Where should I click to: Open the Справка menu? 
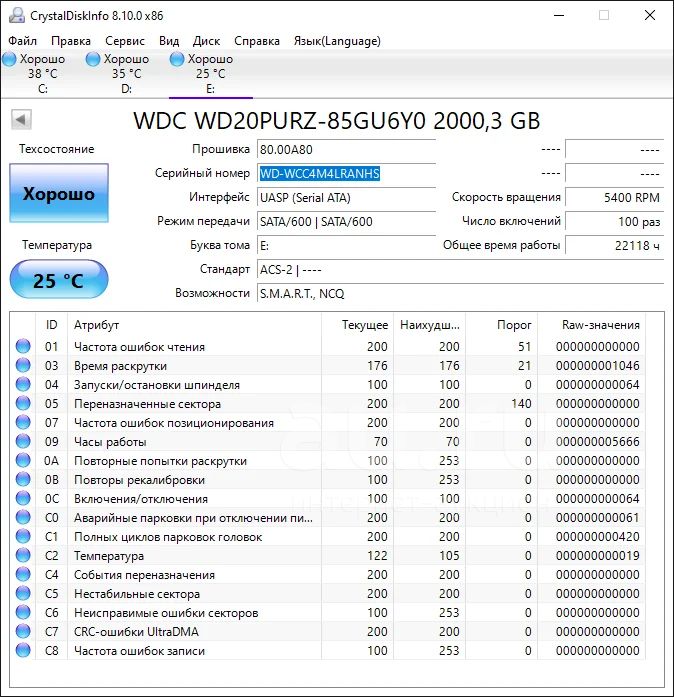tap(257, 41)
